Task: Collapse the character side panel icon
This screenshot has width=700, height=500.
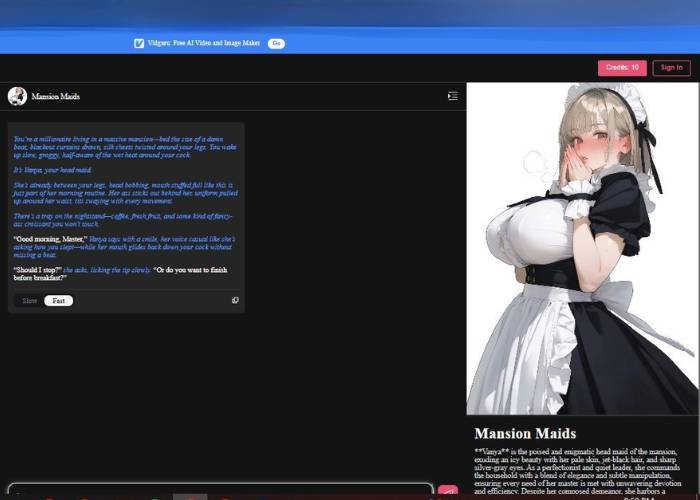Action: pos(453,96)
